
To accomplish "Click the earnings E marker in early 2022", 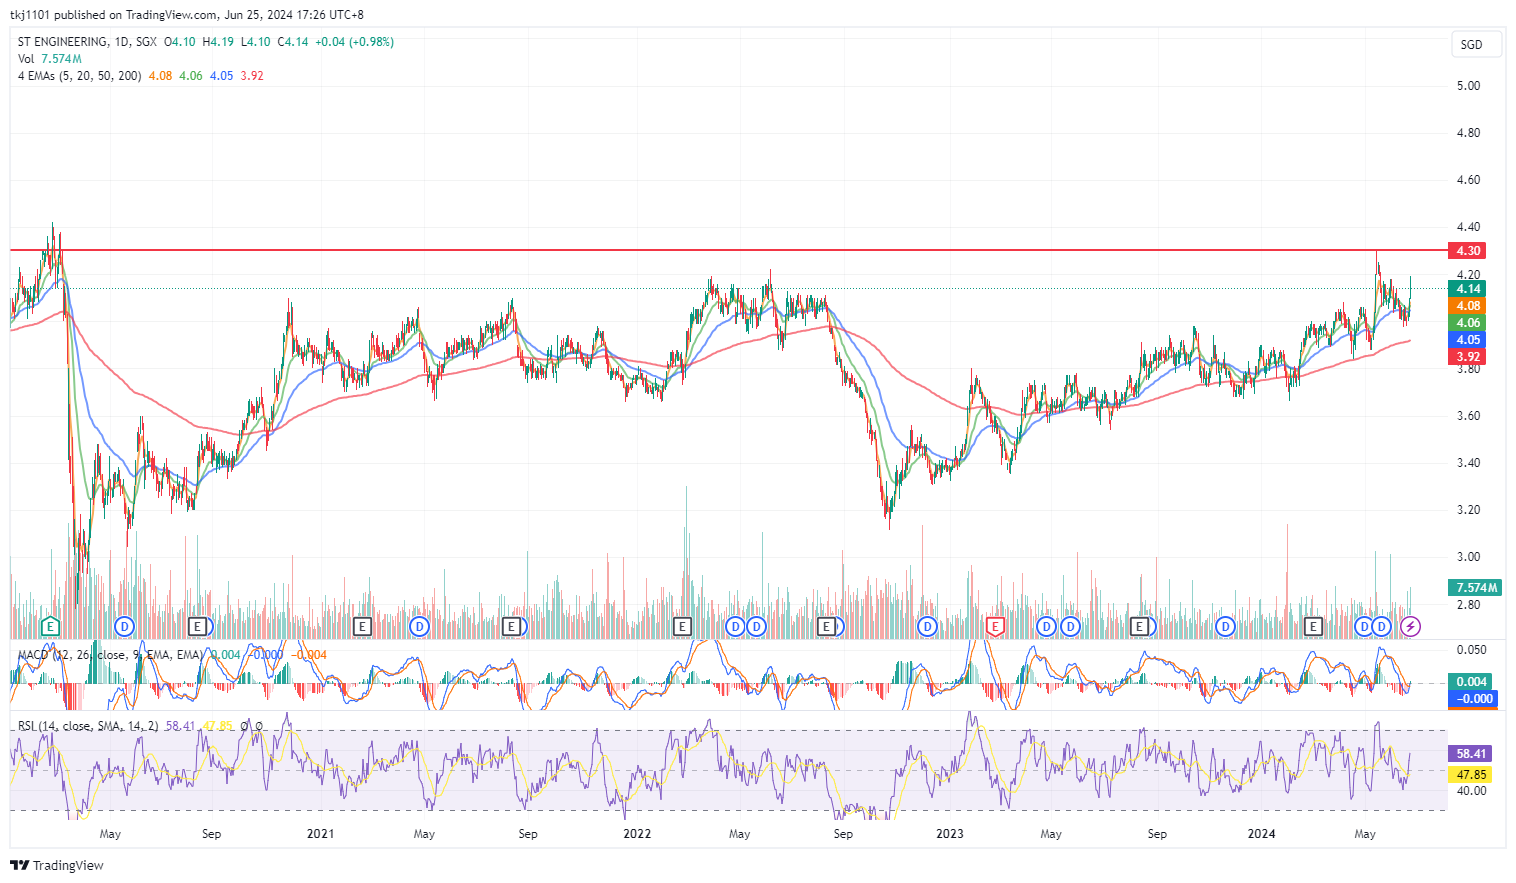I will tap(682, 627).
